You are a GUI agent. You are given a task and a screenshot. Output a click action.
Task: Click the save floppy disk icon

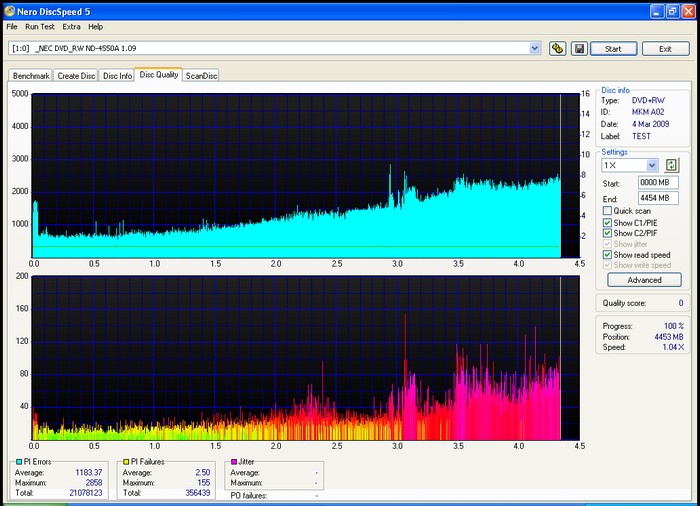tap(578, 48)
